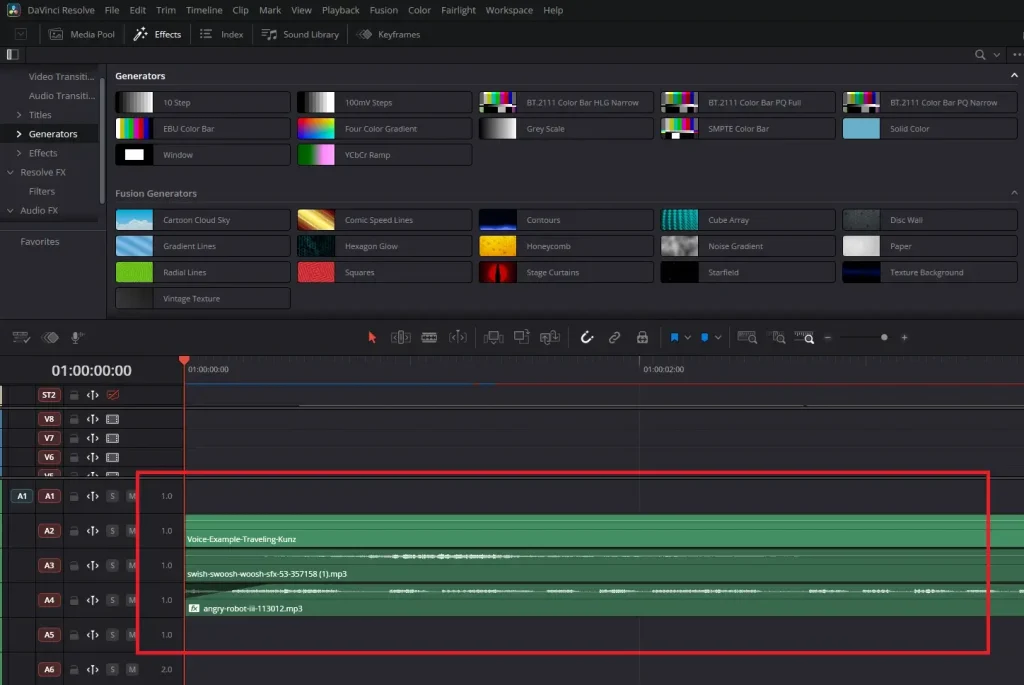
Task: Disable video track V6 filmstrip icon
Action: tap(112, 458)
